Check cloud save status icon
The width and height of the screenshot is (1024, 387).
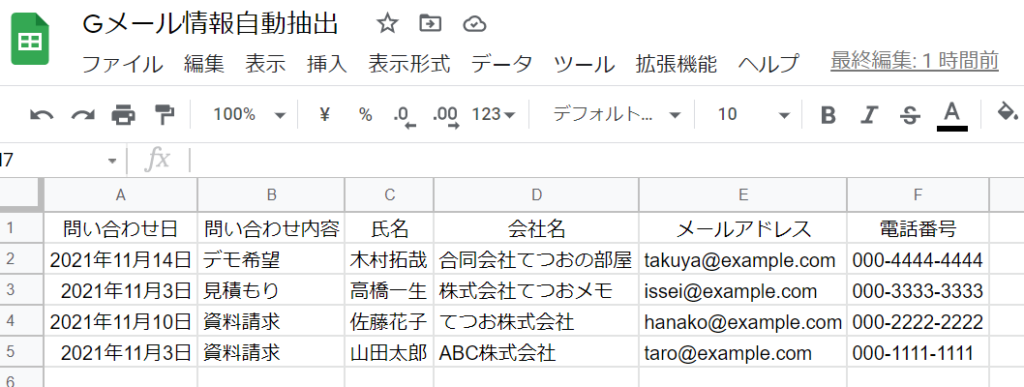point(474,25)
